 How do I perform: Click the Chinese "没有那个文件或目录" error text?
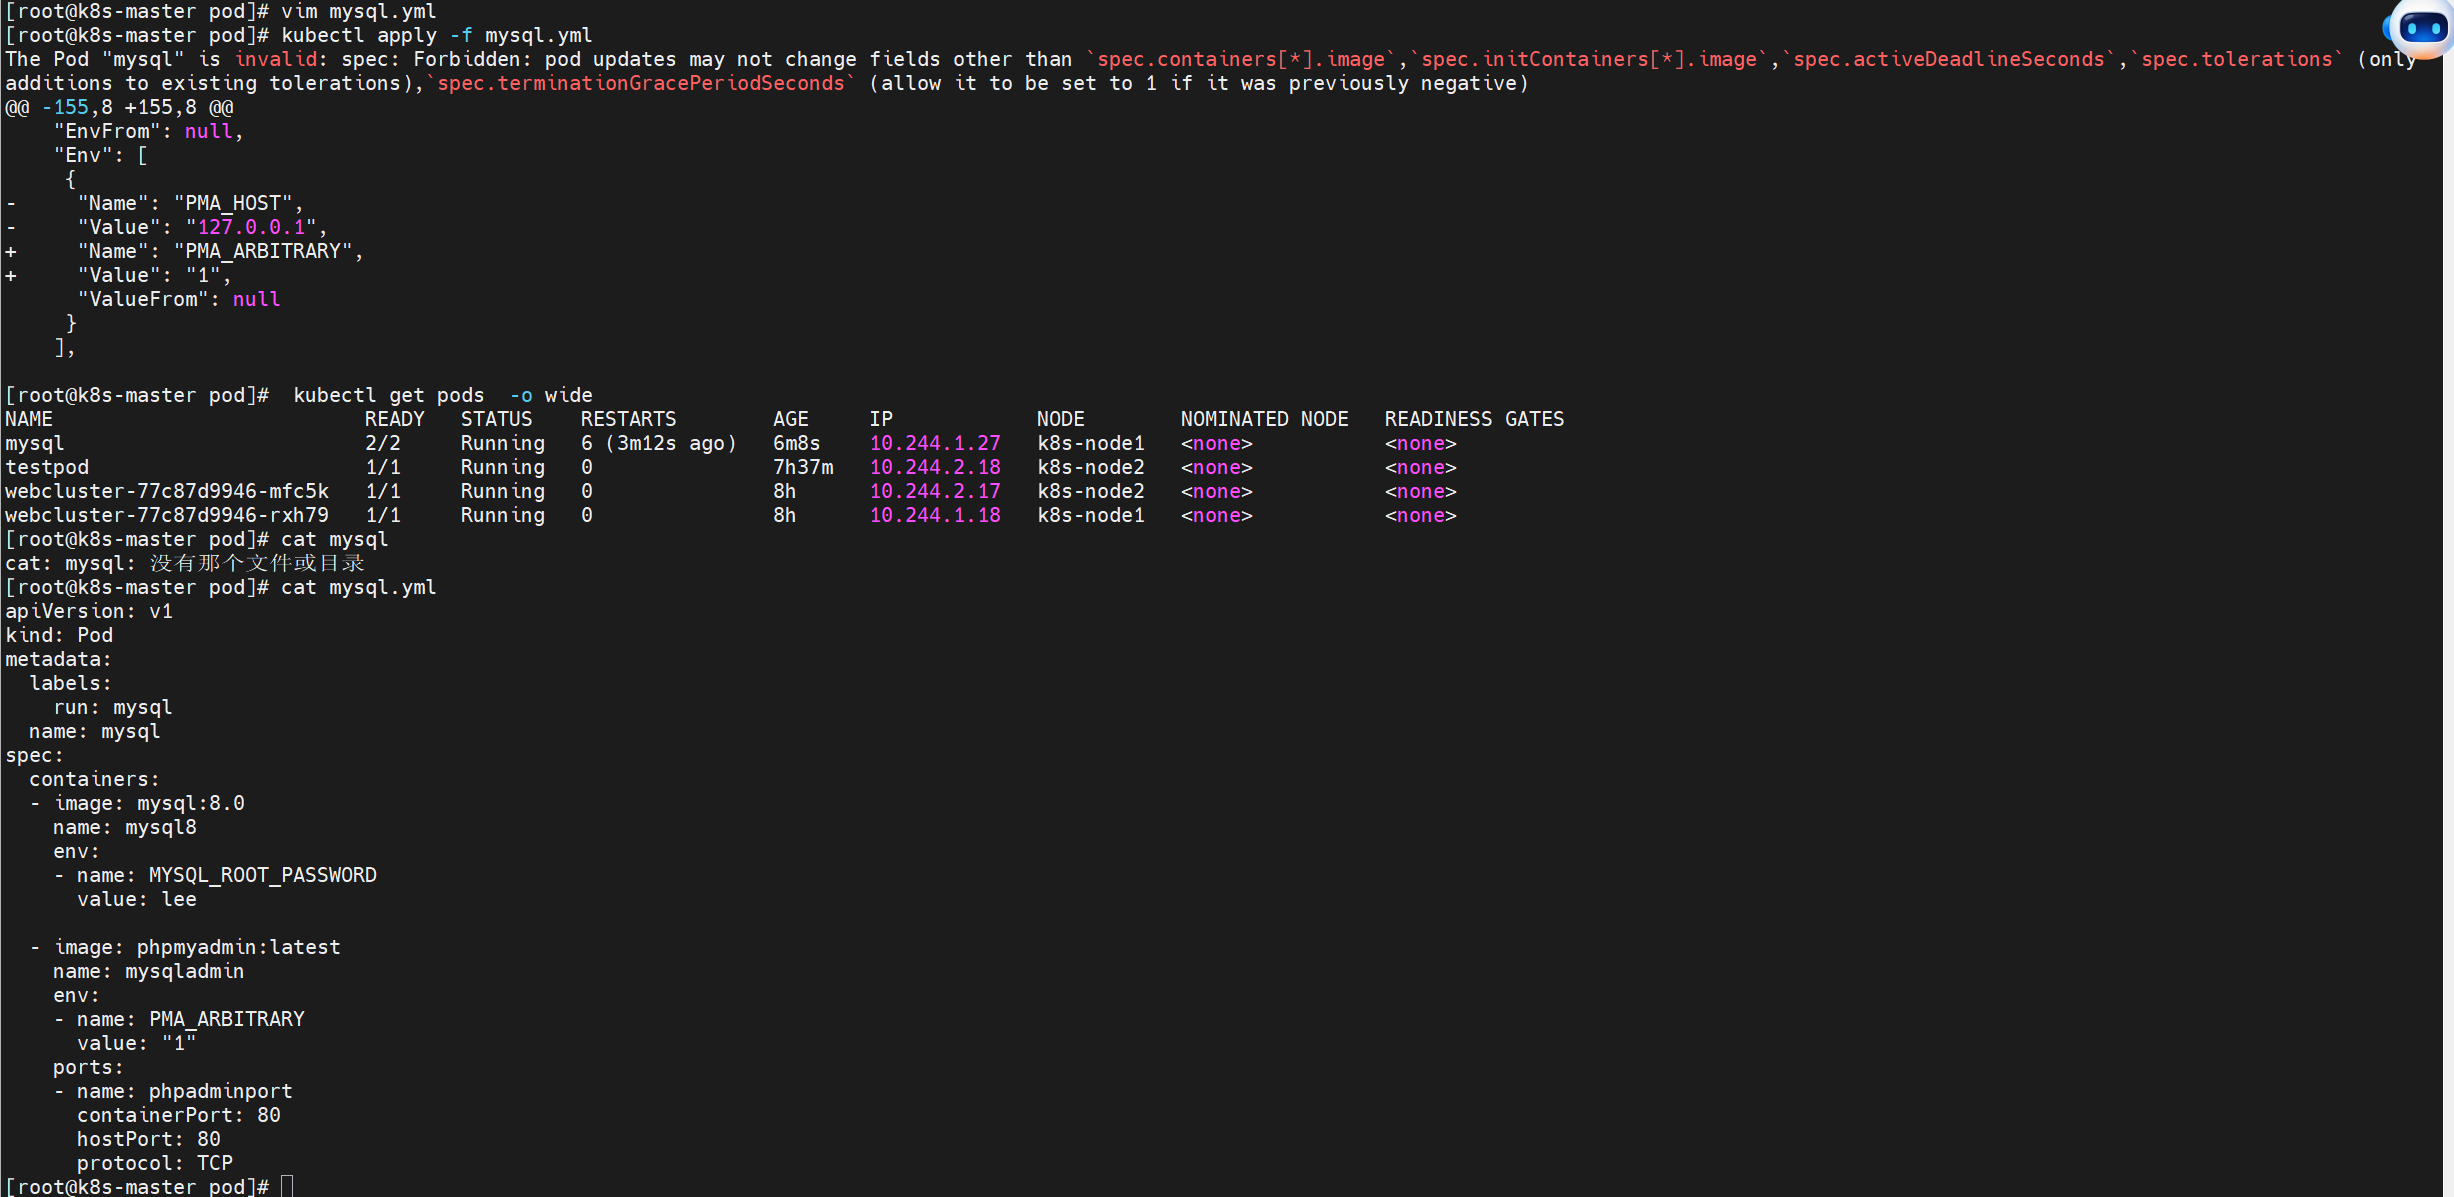(x=257, y=563)
